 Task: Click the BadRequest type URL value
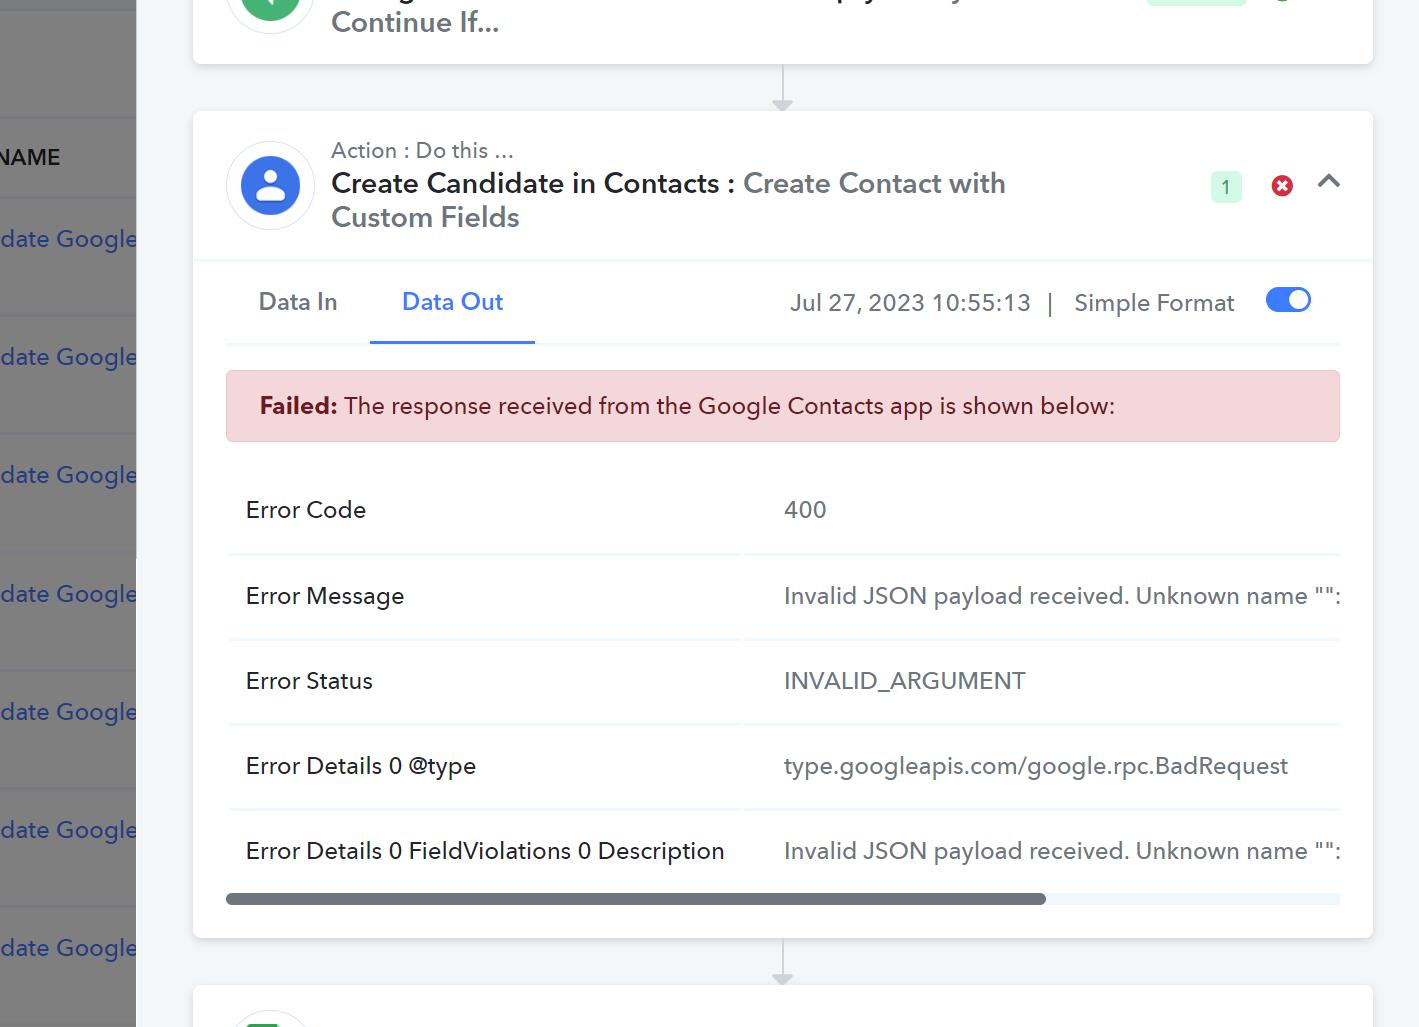pyautogui.click(x=1035, y=766)
